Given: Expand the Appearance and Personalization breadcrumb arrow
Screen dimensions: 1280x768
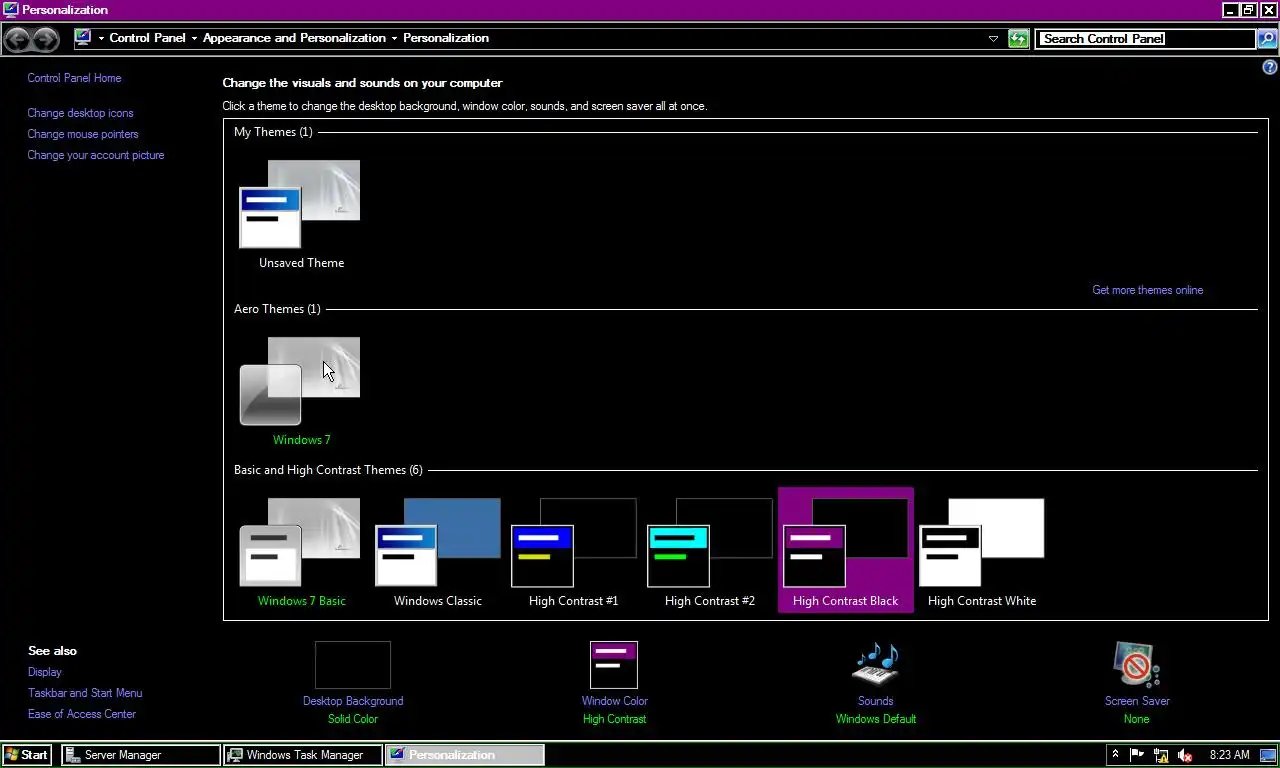Looking at the screenshot, I should pos(394,39).
